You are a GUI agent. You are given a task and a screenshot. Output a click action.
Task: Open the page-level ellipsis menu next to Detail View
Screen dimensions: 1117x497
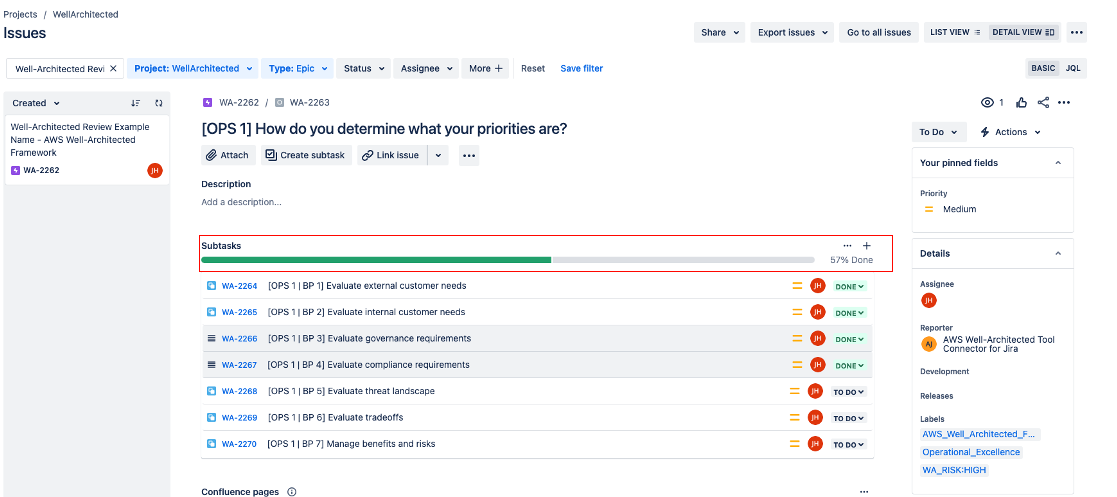coord(1077,32)
